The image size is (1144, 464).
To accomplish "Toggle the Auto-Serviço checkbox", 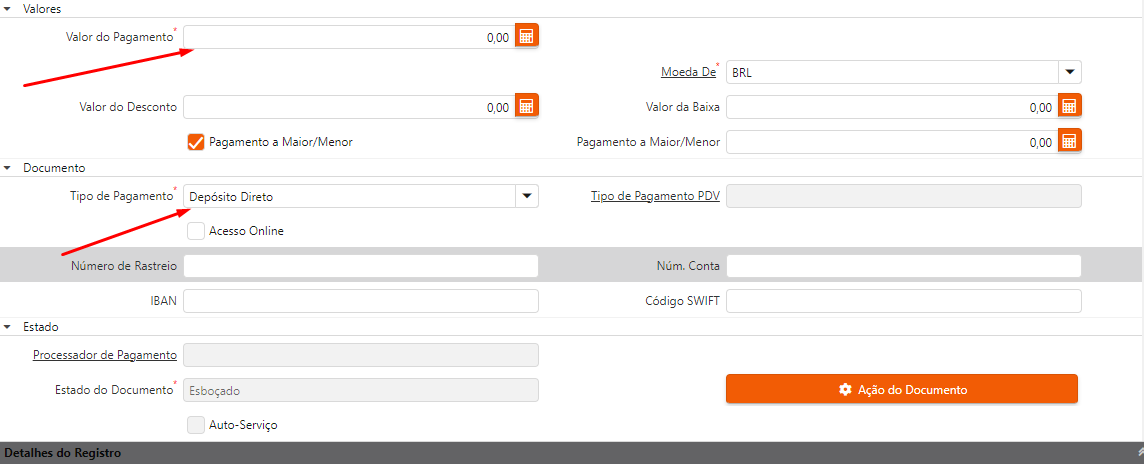I will click(196, 425).
